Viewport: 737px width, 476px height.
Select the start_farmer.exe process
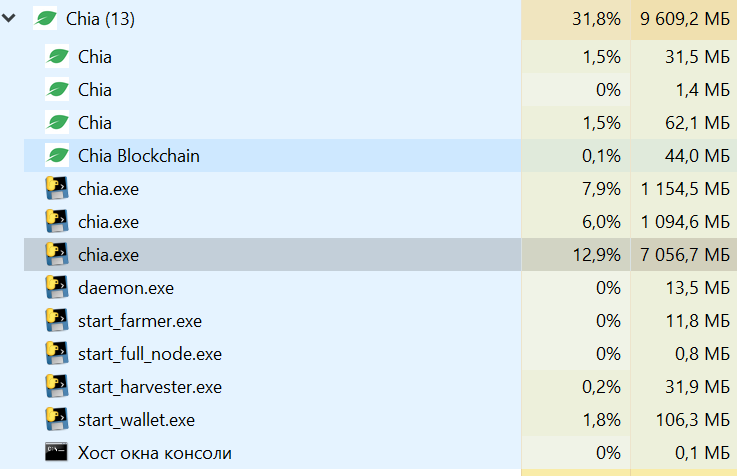click(140, 321)
